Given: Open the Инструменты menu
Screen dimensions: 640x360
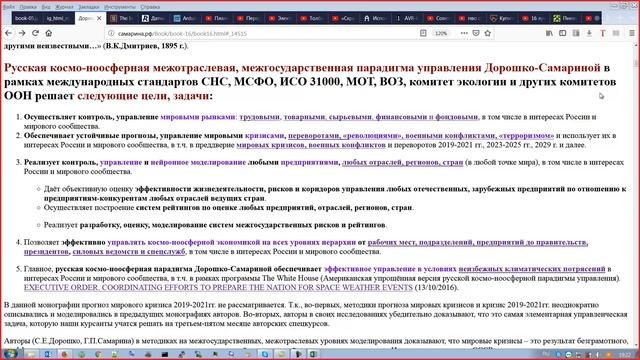Looking at the screenshot, I should [120, 7].
